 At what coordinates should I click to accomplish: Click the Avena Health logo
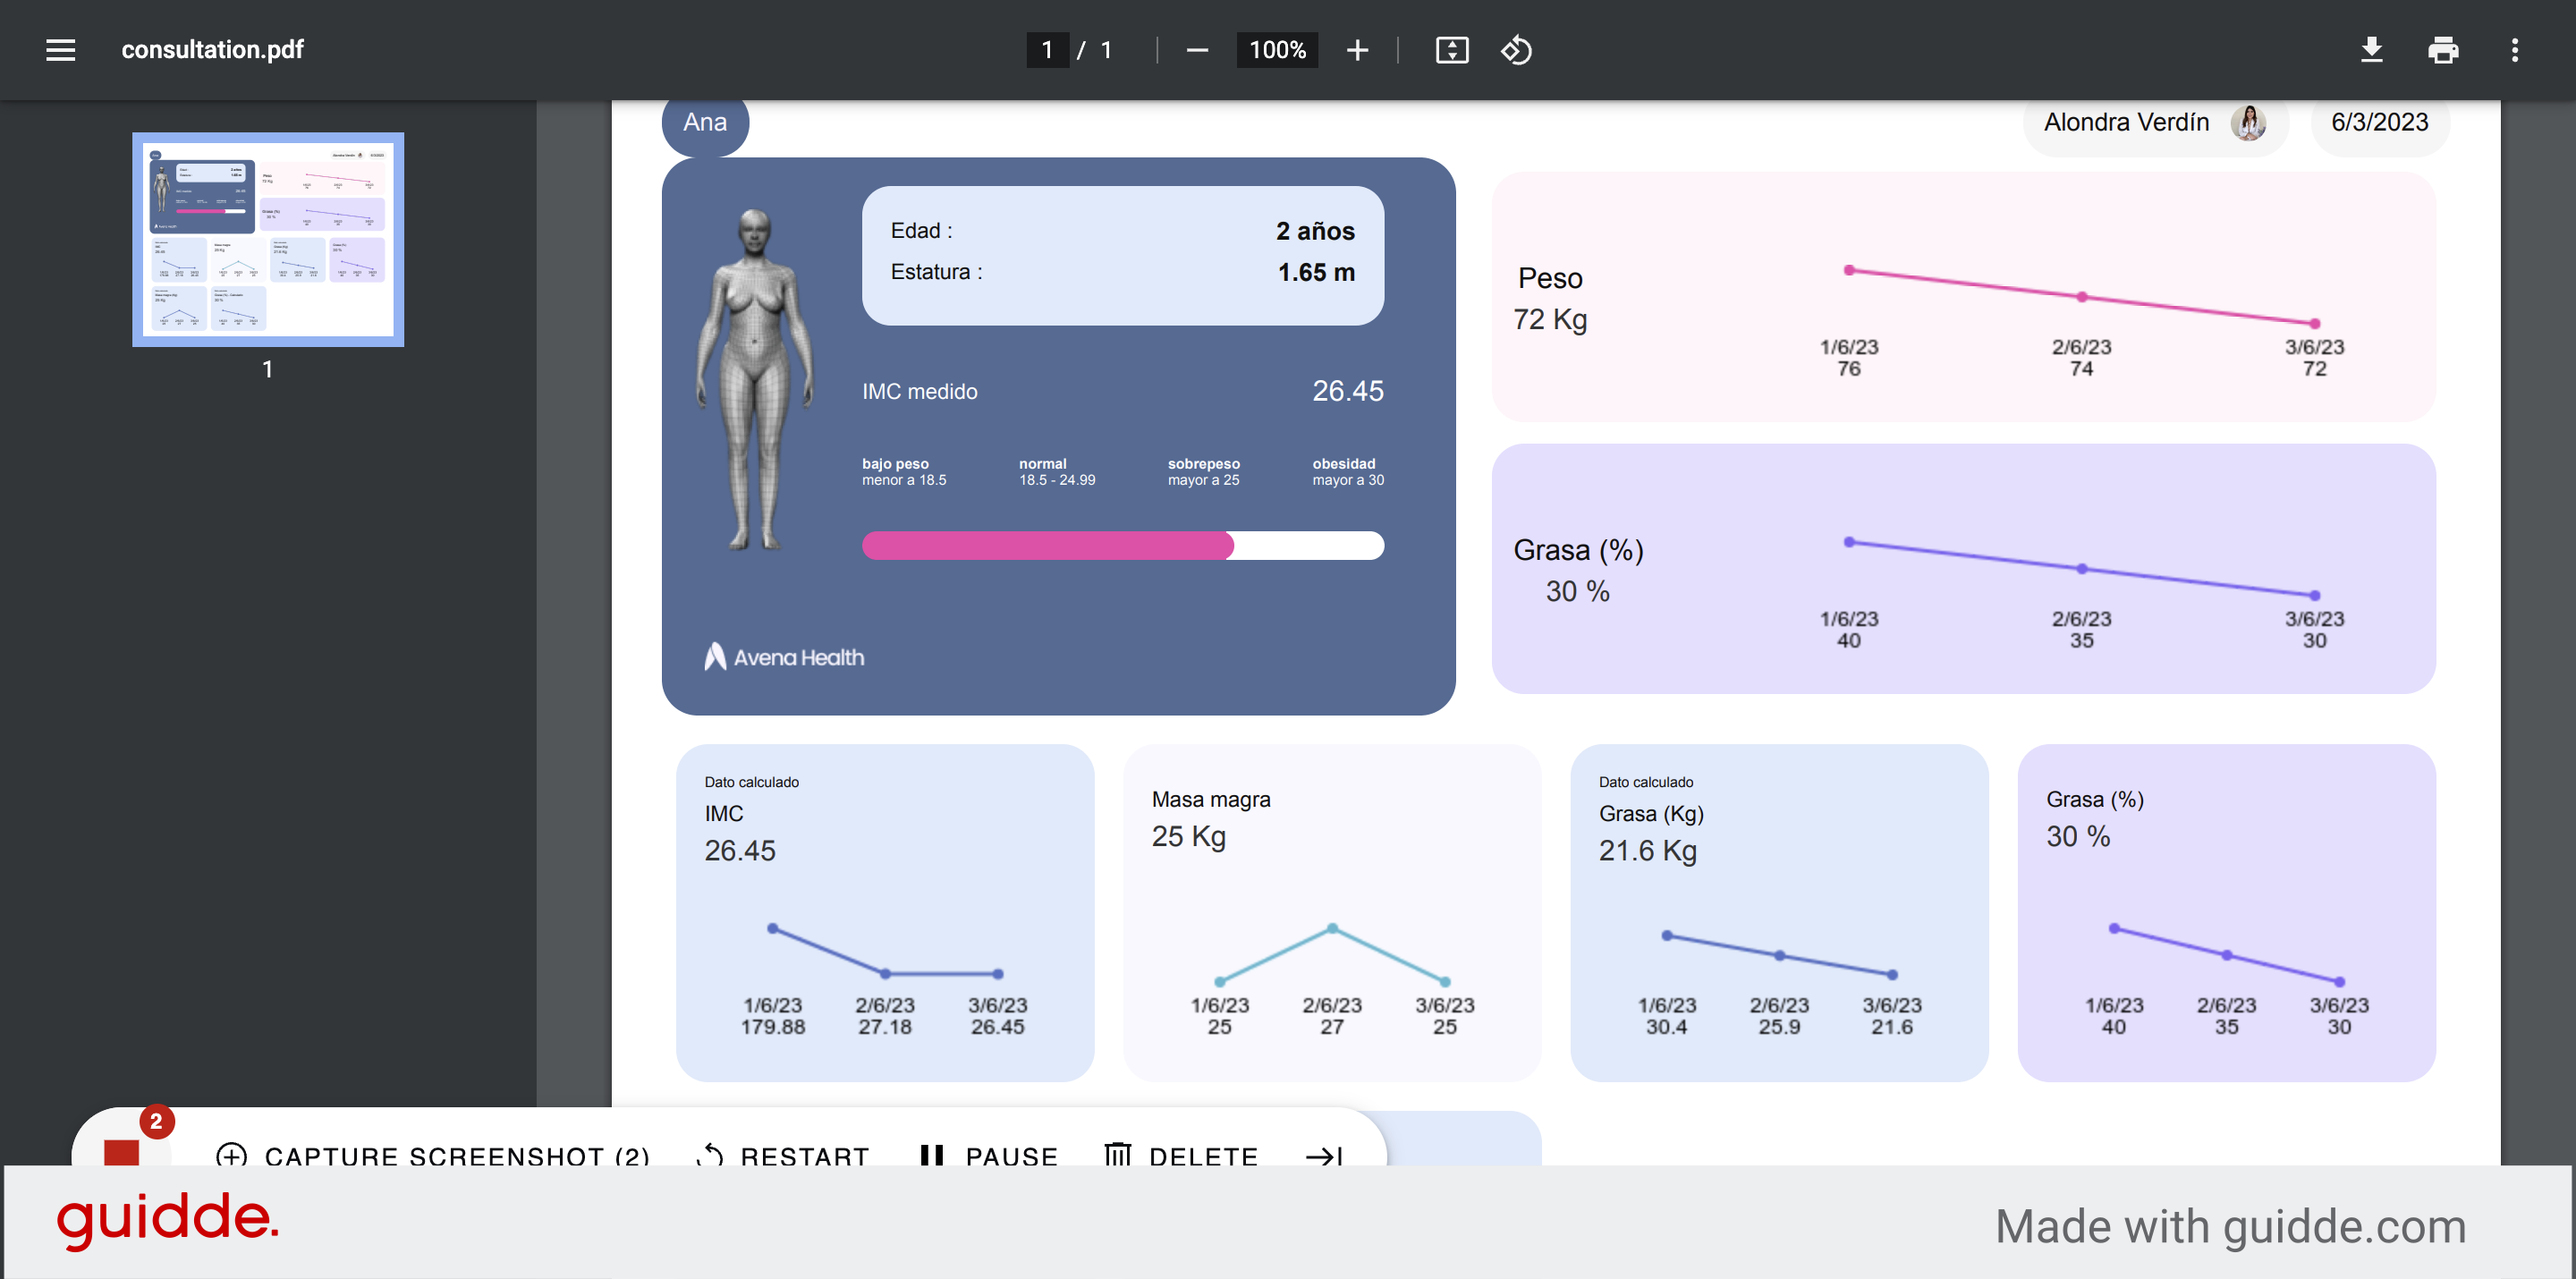[784, 657]
